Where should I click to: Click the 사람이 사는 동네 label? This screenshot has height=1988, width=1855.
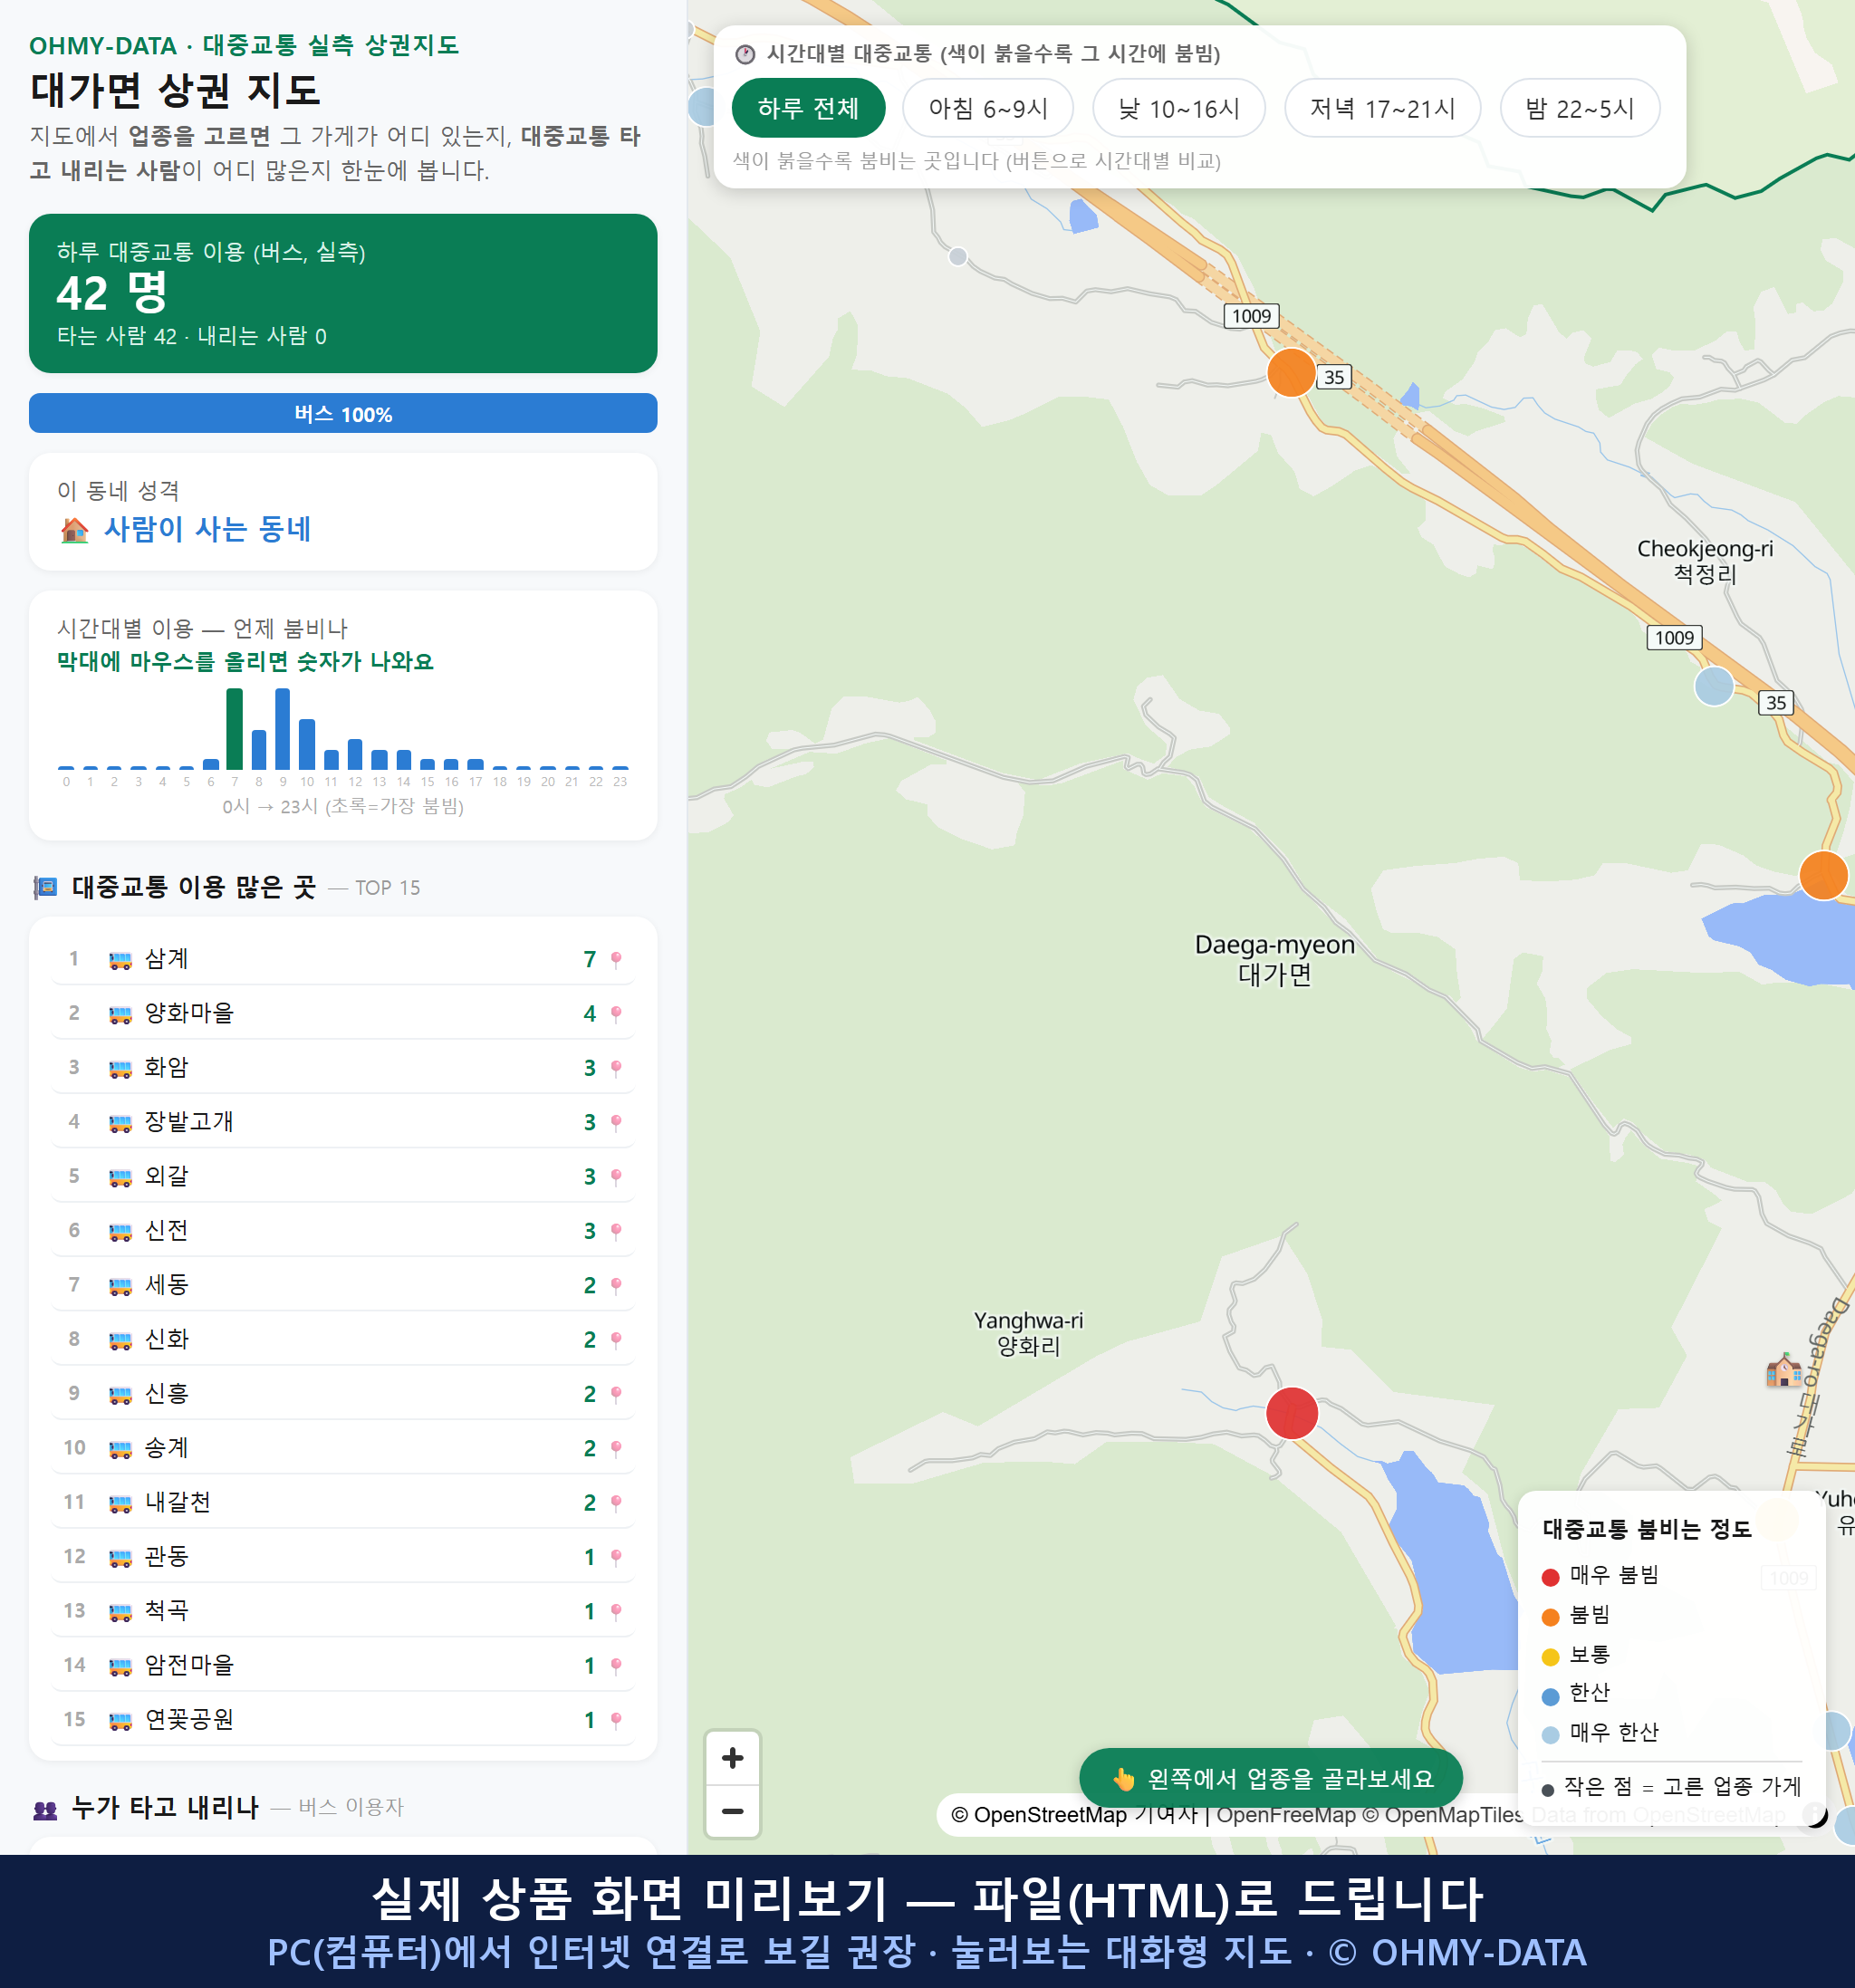[x=207, y=529]
